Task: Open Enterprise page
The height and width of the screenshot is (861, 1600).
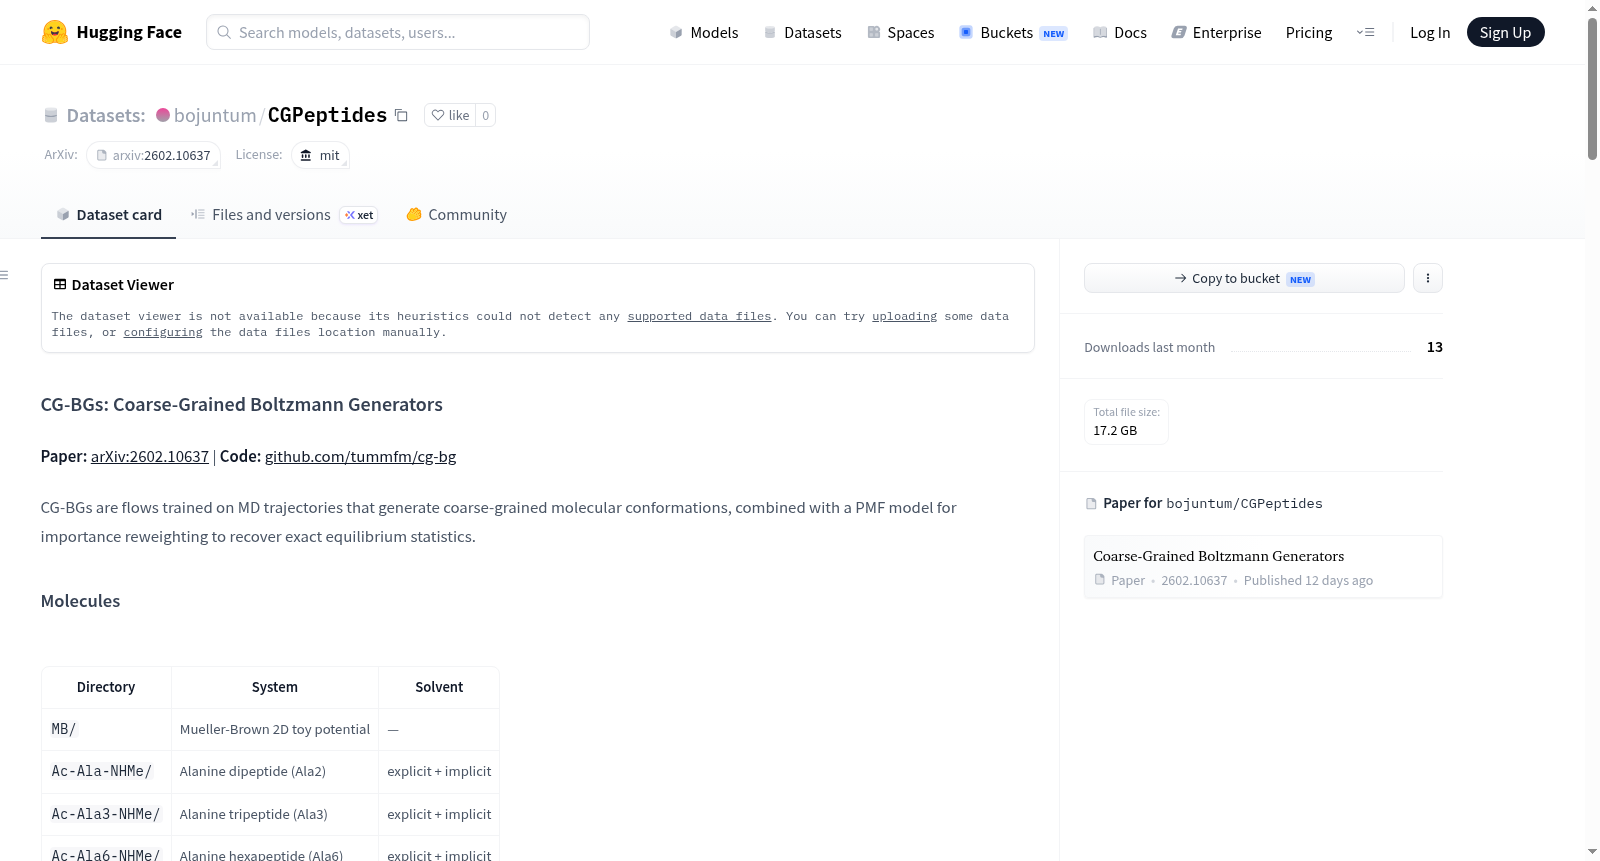Action: tap(1216, 32)
